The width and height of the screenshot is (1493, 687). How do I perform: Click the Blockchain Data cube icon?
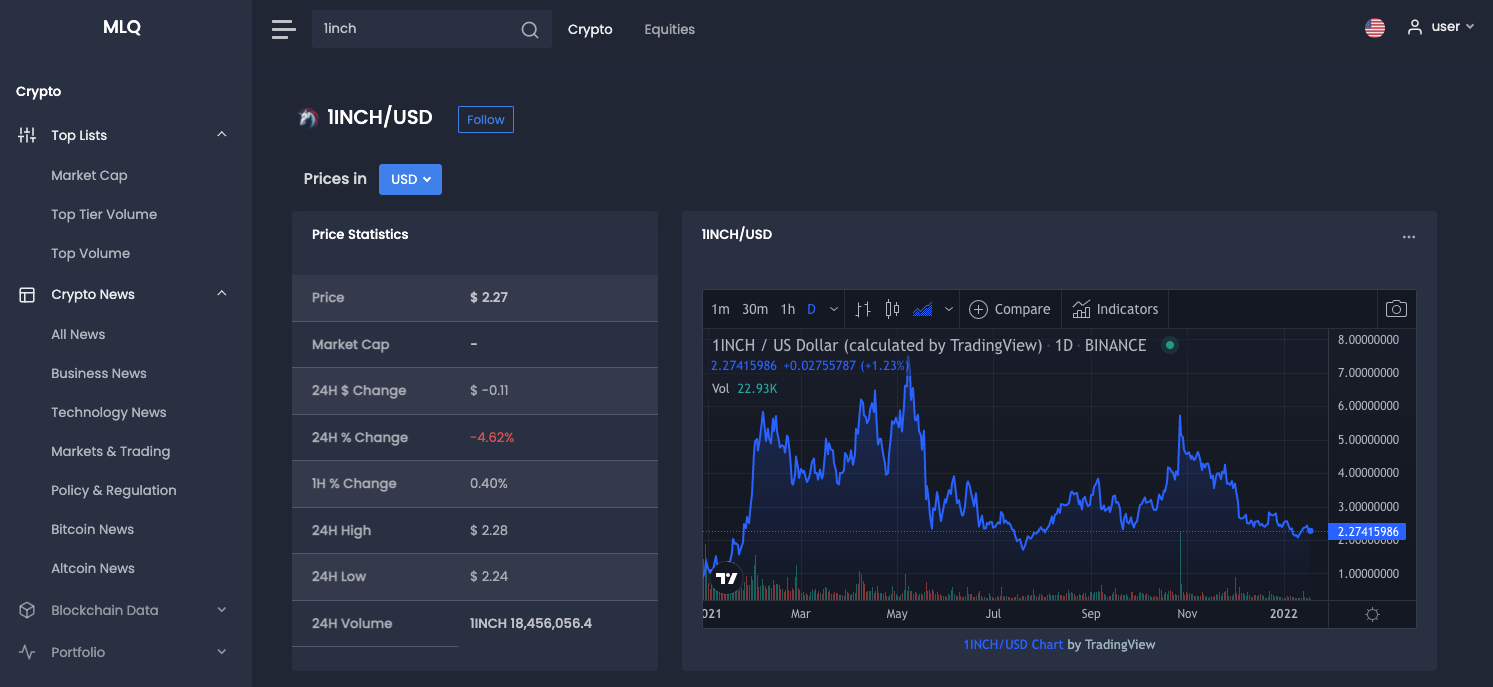pos(28,610)
